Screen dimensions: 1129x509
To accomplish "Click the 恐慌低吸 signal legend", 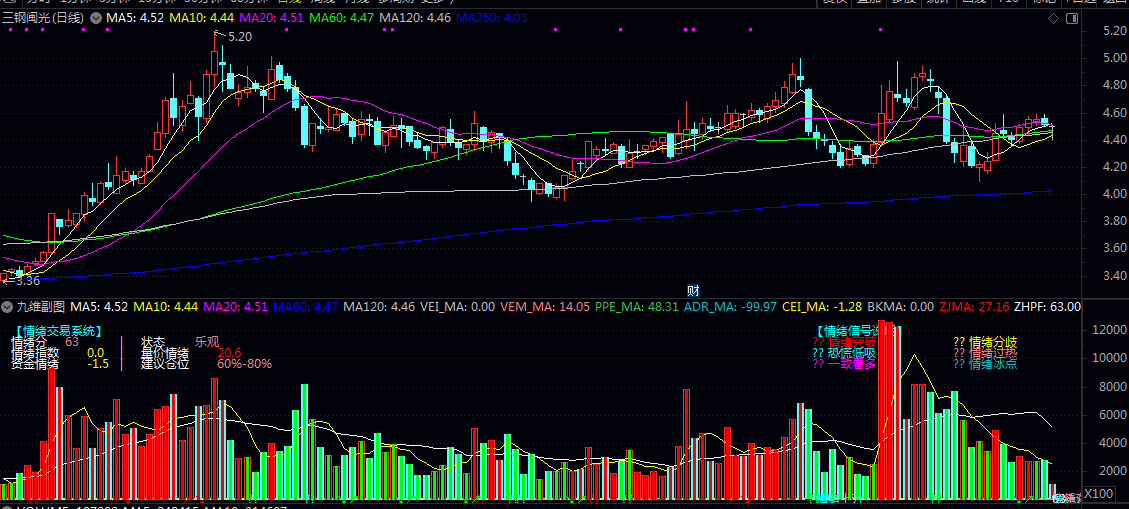I will point(844,353).
